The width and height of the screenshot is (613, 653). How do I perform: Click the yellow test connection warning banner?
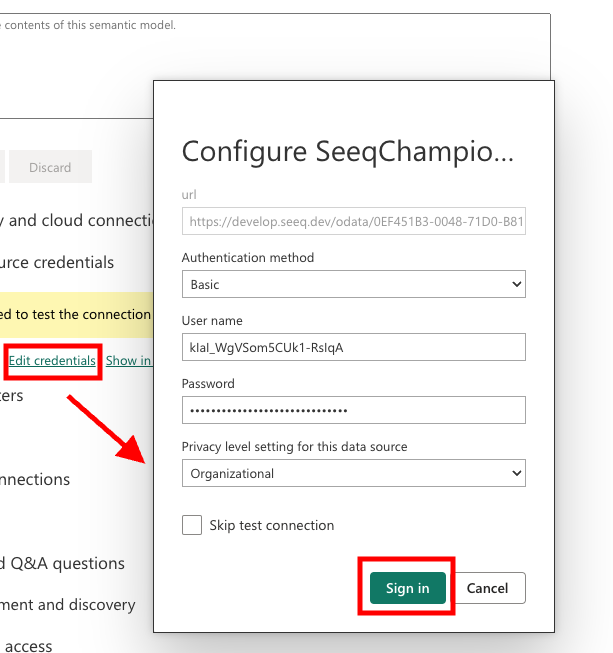click(x=75, y=314)
